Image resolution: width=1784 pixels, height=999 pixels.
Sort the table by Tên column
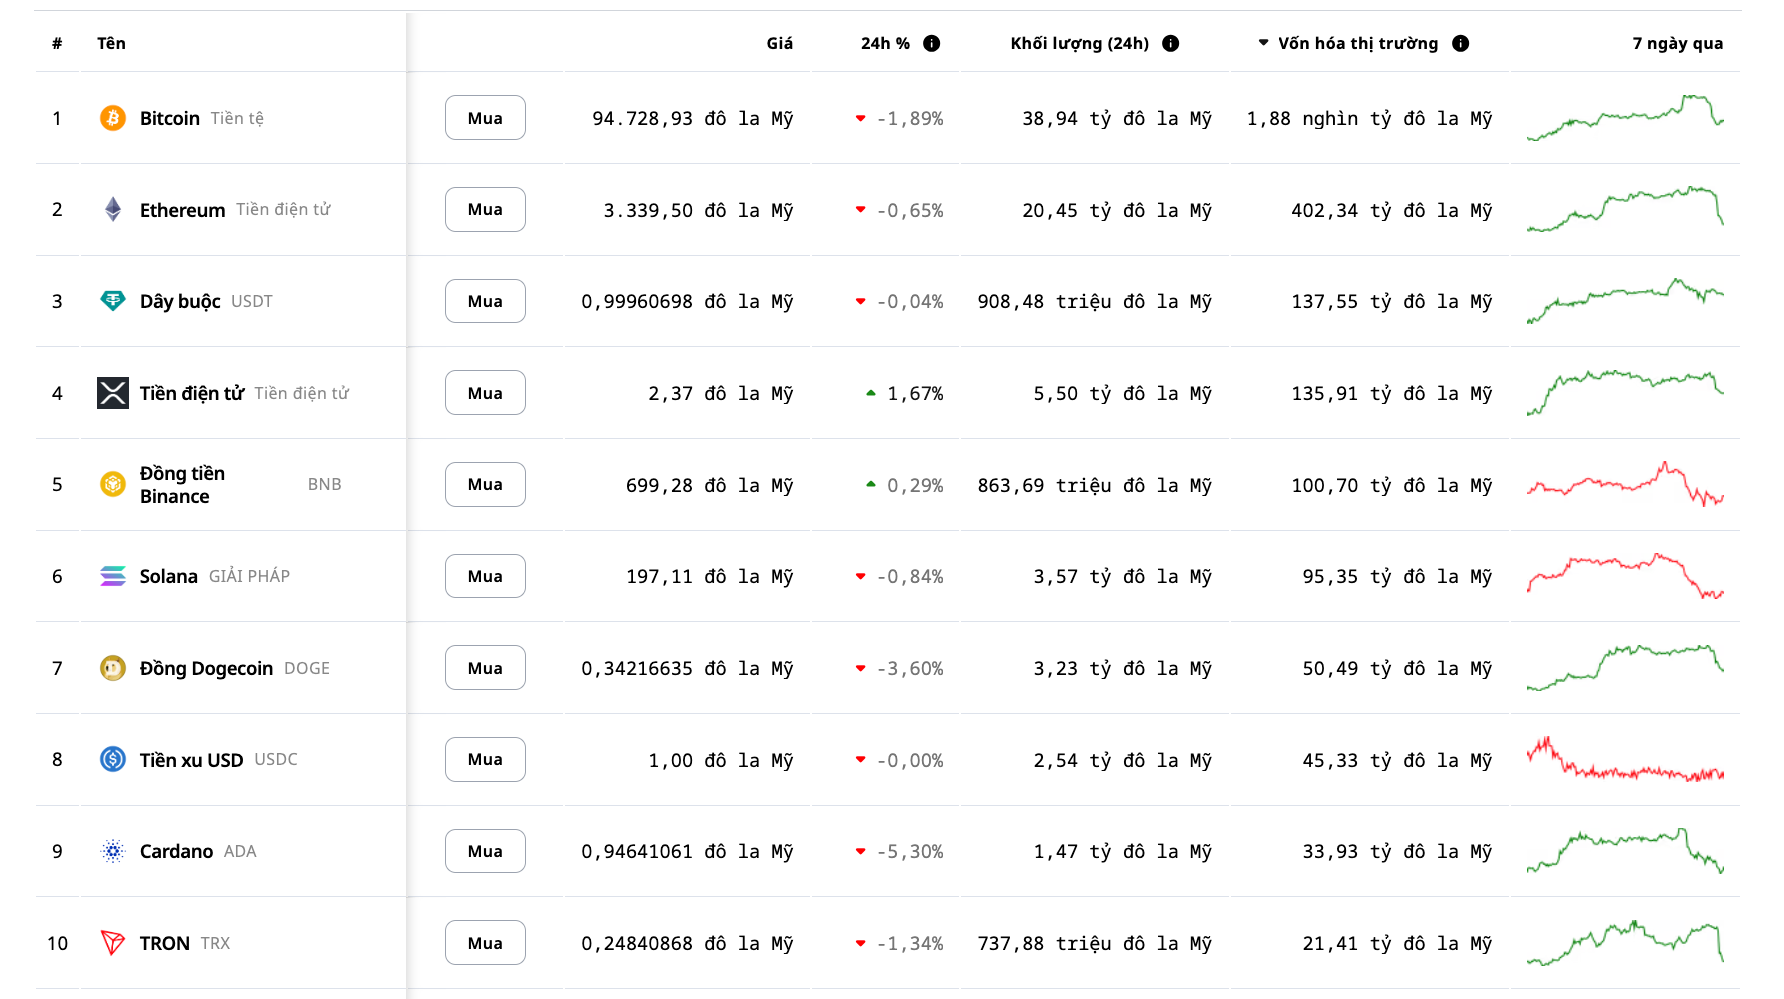111,43
